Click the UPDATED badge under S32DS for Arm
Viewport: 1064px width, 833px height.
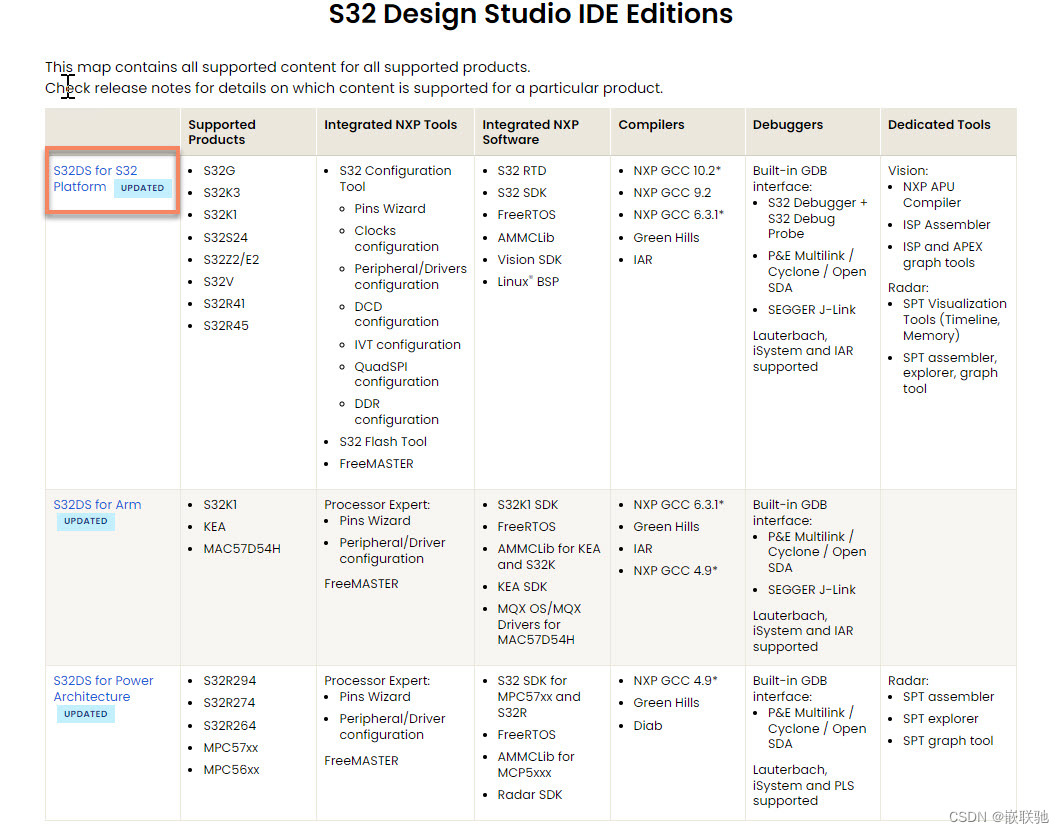coord(86,521)
